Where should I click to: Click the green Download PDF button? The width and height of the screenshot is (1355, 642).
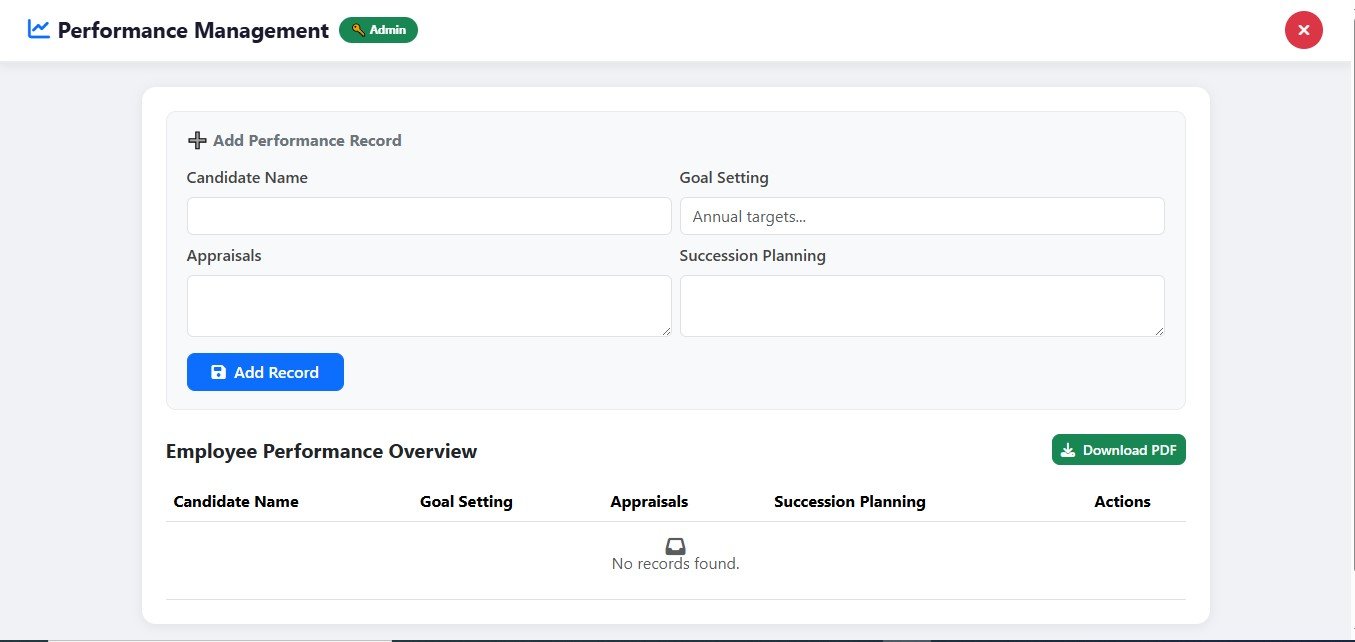point(1118,450)
